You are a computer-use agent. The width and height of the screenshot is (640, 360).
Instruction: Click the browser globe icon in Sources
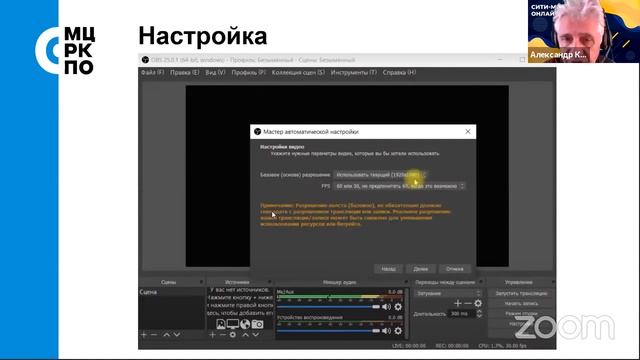click(x=245, y=324)
